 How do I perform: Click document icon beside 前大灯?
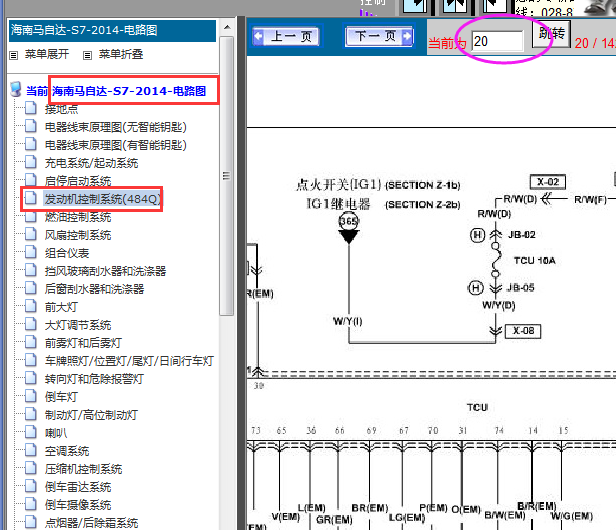pos(31,306)
